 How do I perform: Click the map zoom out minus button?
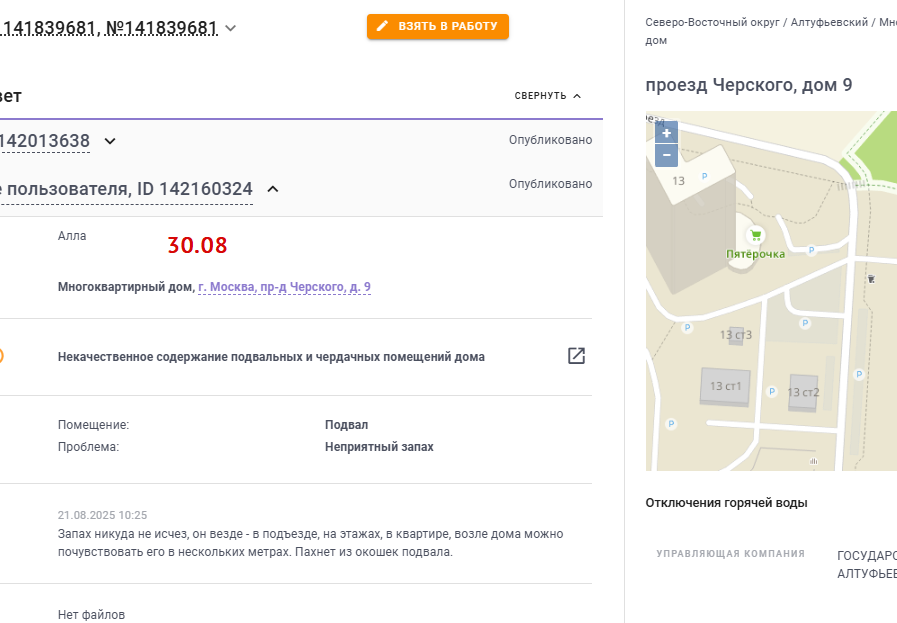666,155
